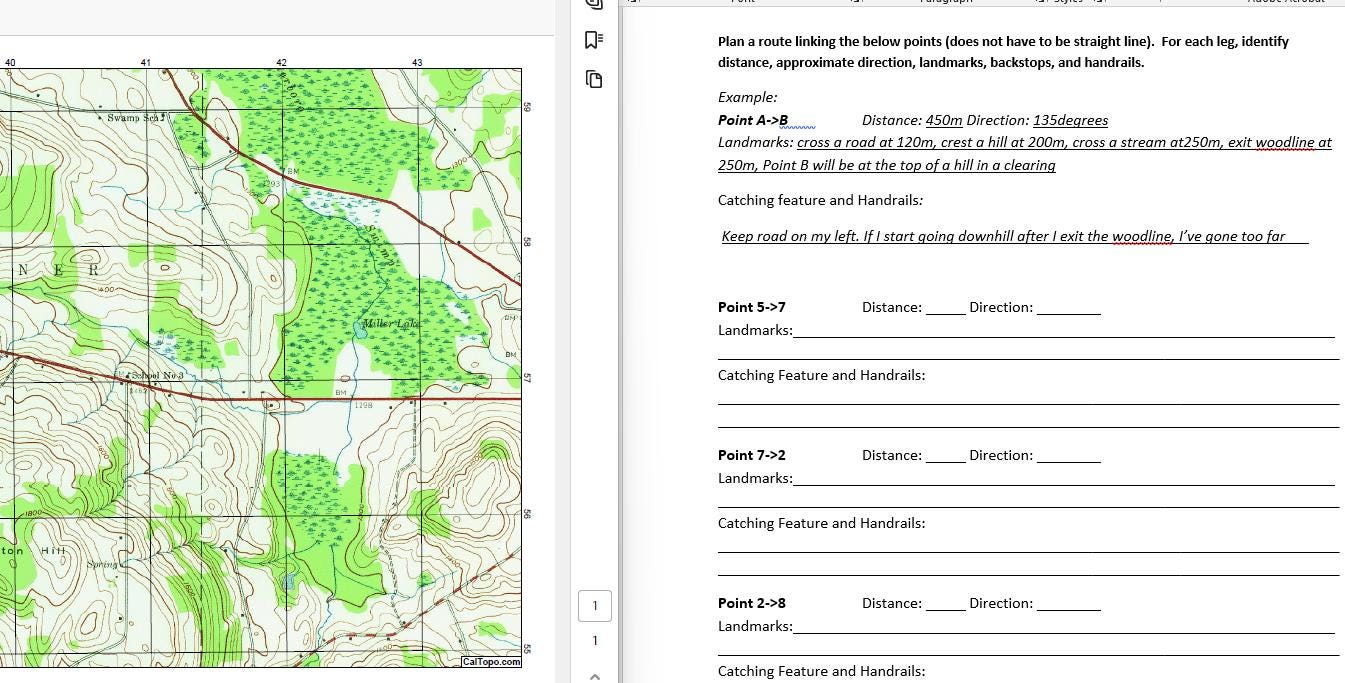The image size is (1345, 683).
Task: Click the Keep road on my left example sentence
Action: [1003, 236]
